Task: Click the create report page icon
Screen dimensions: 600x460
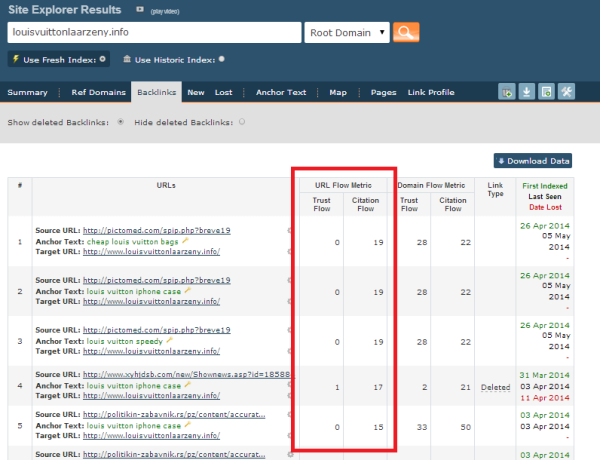Action: tap(546, 92)
